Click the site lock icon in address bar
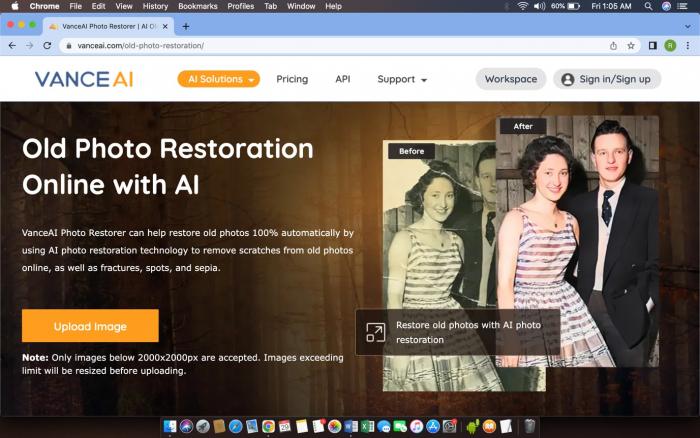 click(x=69, y=46)
